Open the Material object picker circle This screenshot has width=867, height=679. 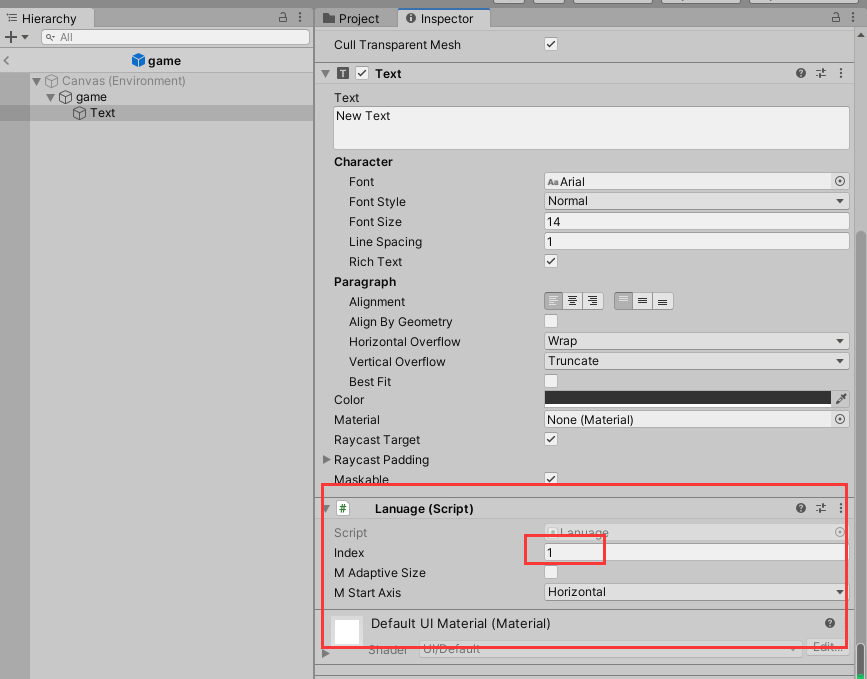pyautogui.click(x=840, y=420)
